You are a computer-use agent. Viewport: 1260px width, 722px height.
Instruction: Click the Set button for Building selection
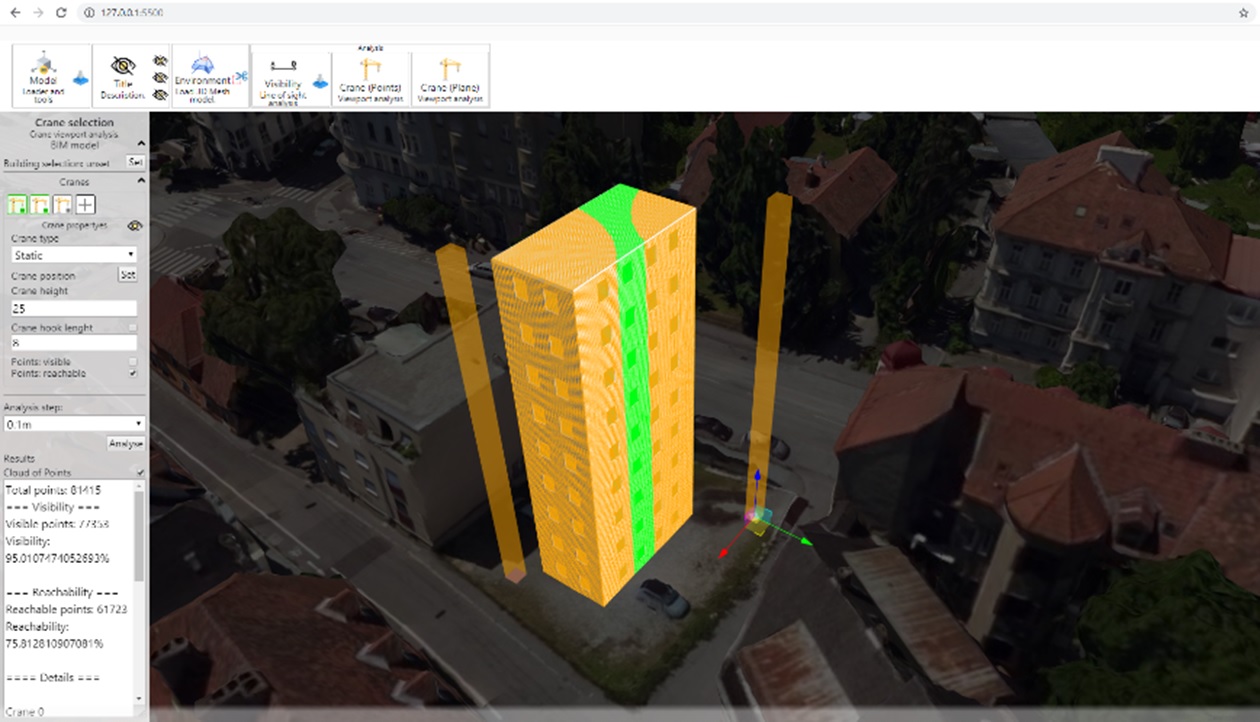[x=135, y=162]
